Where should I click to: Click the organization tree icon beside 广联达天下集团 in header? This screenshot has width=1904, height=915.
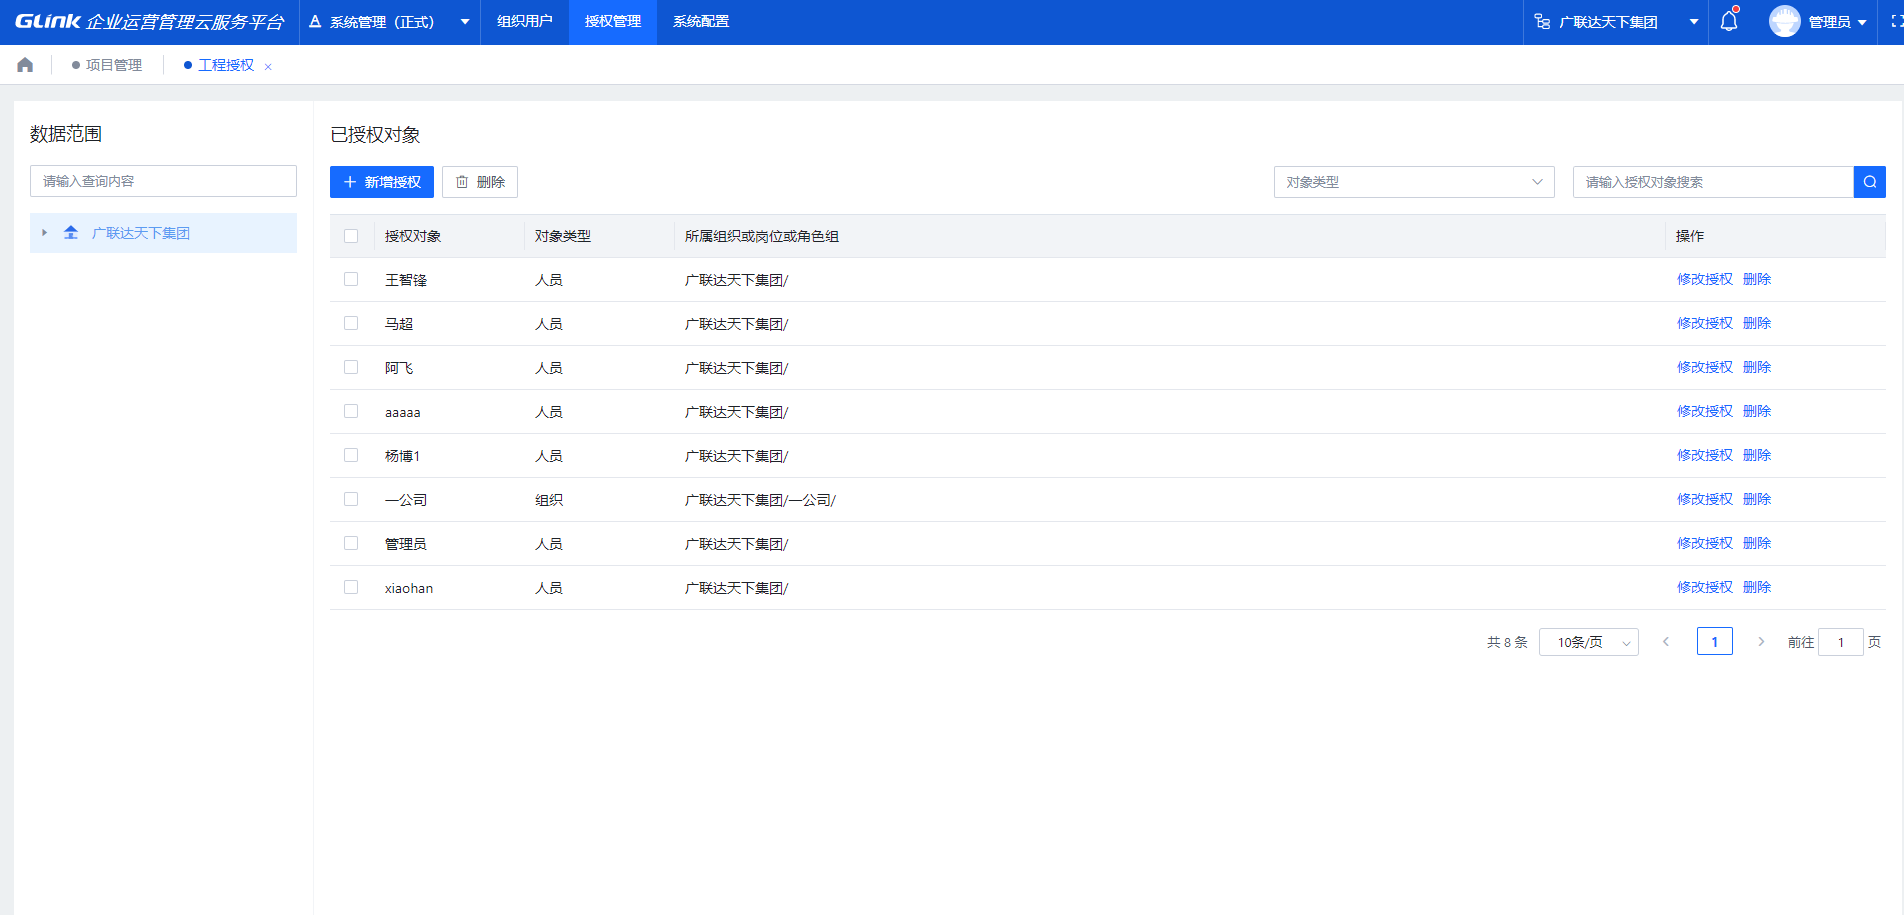click(x=1542, y=22)
